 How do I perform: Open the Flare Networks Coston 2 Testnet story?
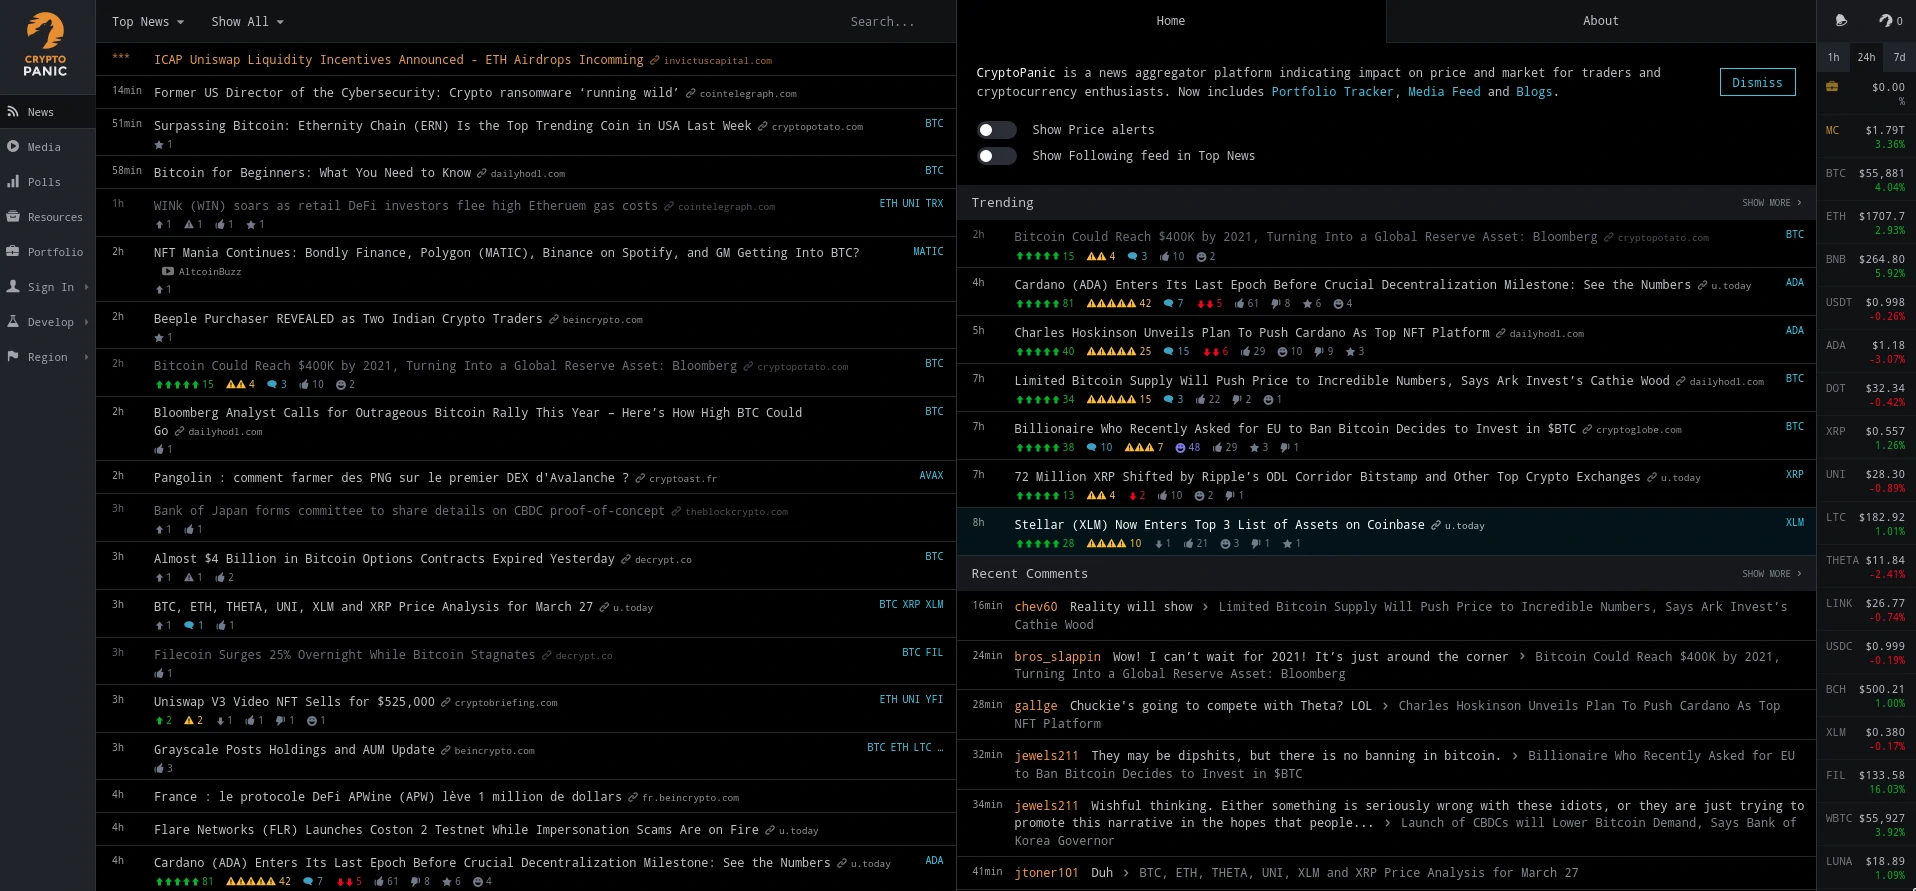coord(456,830)
